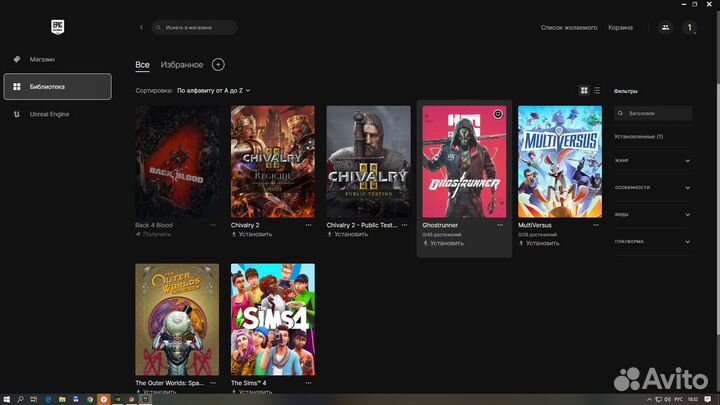The image size is (720, 405).
Task: Open the notification center icon
Action: pyautogui.click(x=708, y=399)
